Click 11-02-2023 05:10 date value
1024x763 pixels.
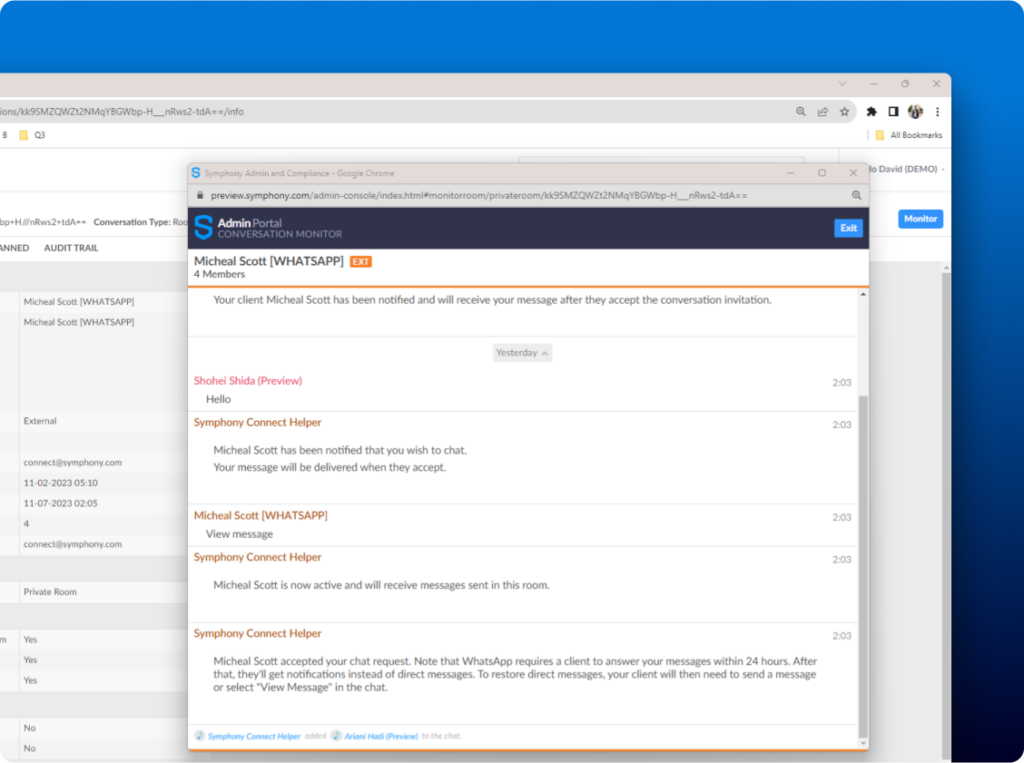pyautogui.click(x=61, y=483)
